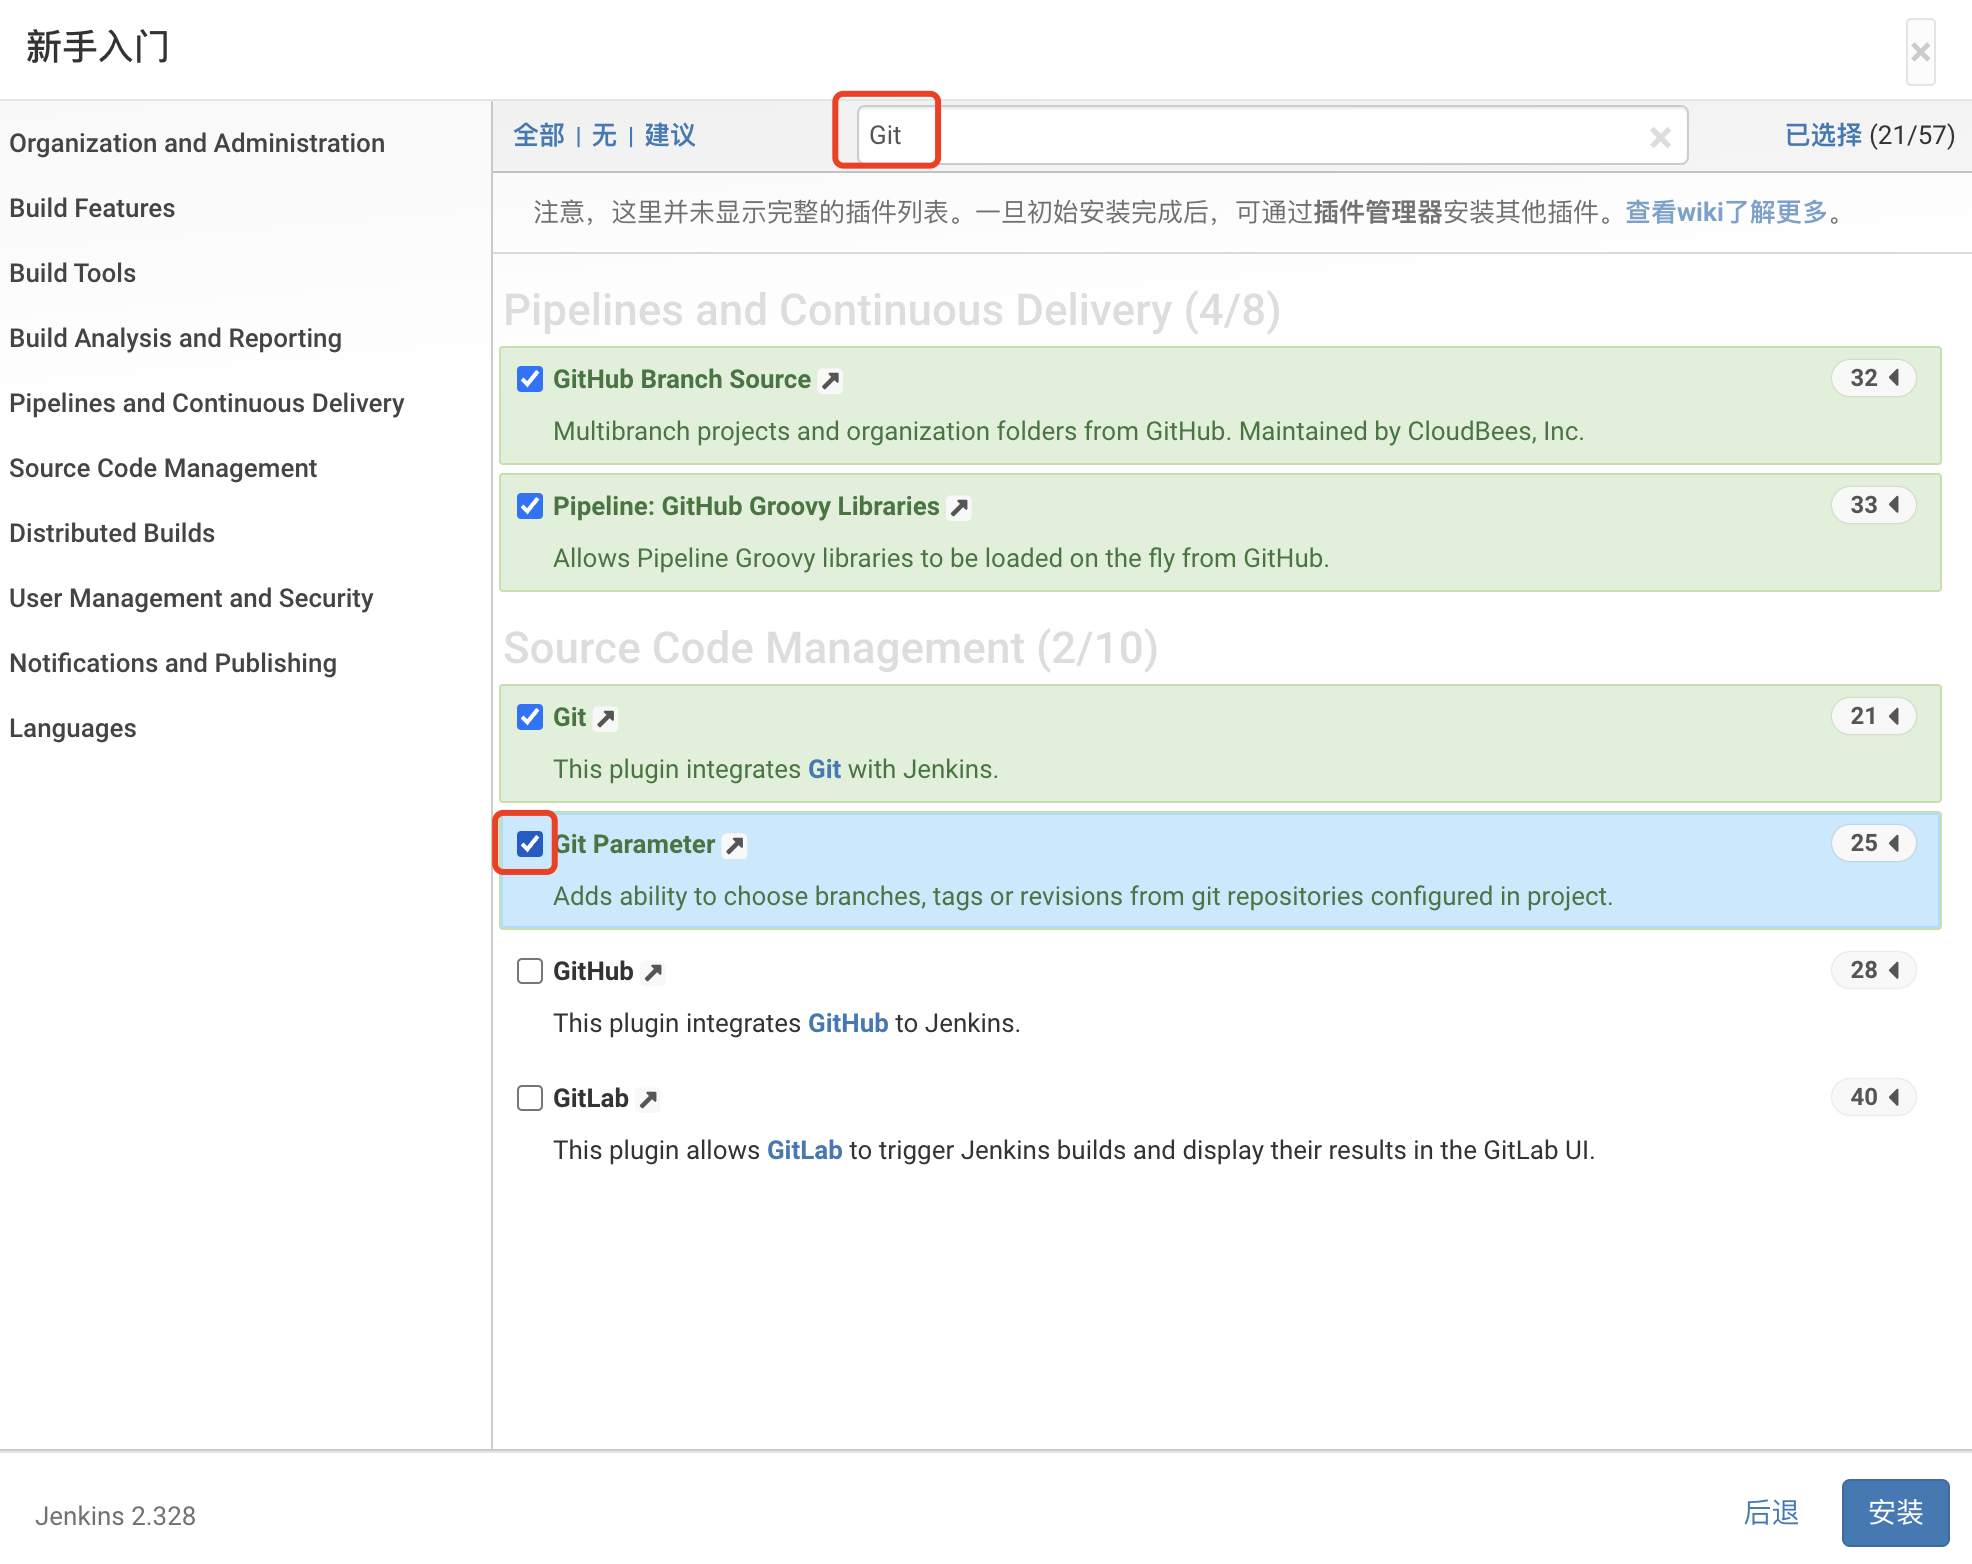
Task: Select the 建议 suggested plugins filter
Action: [669, 135]
